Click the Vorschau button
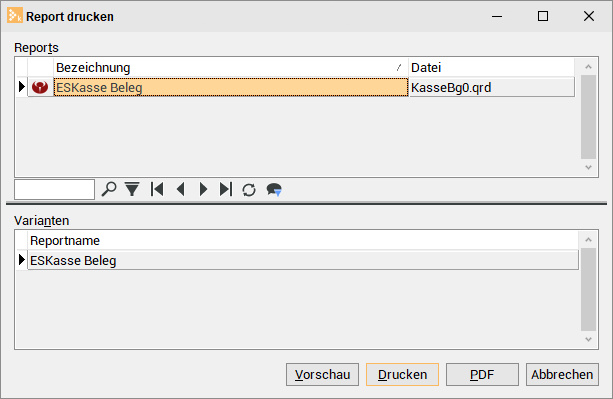This screenshot has width=613, height=399. point(322,374)
